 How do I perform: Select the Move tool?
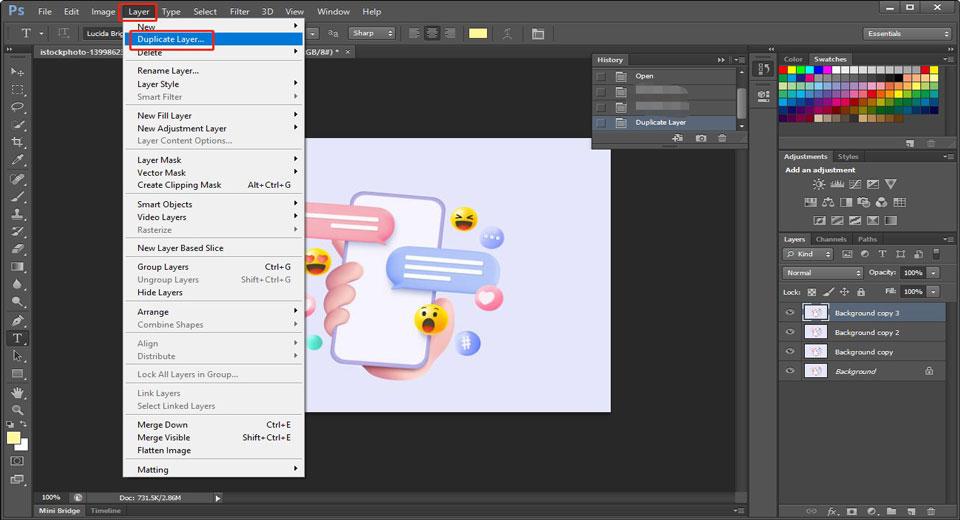[17, 72]
